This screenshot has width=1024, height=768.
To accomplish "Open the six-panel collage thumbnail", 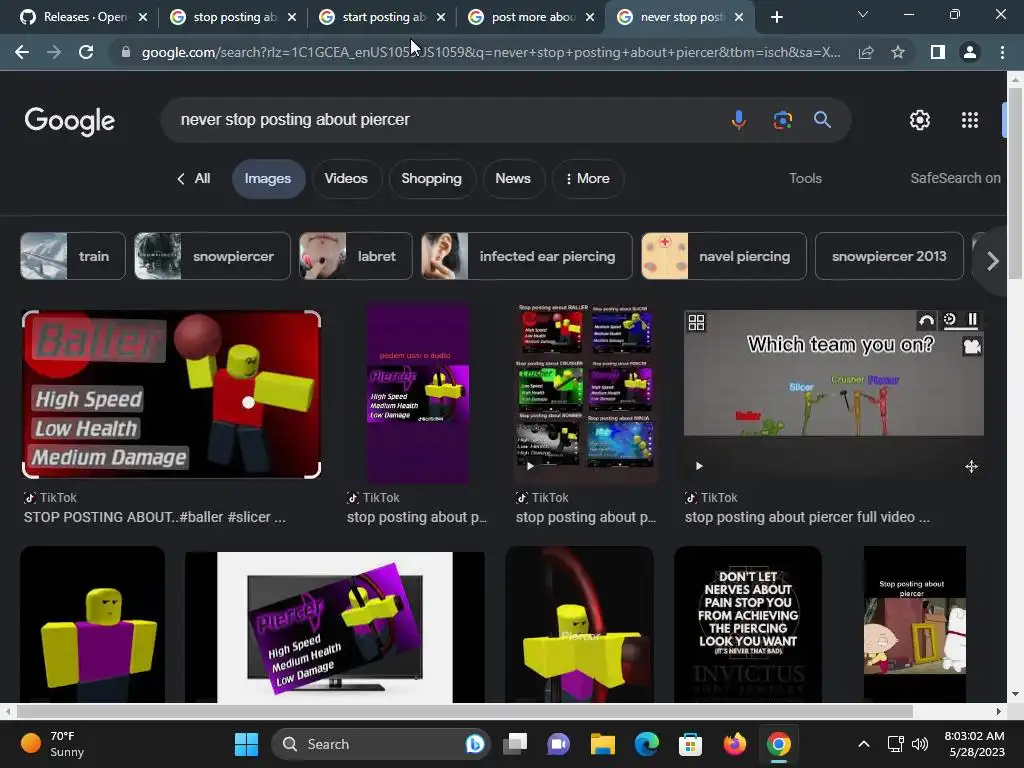I will (x=585, y=394).
